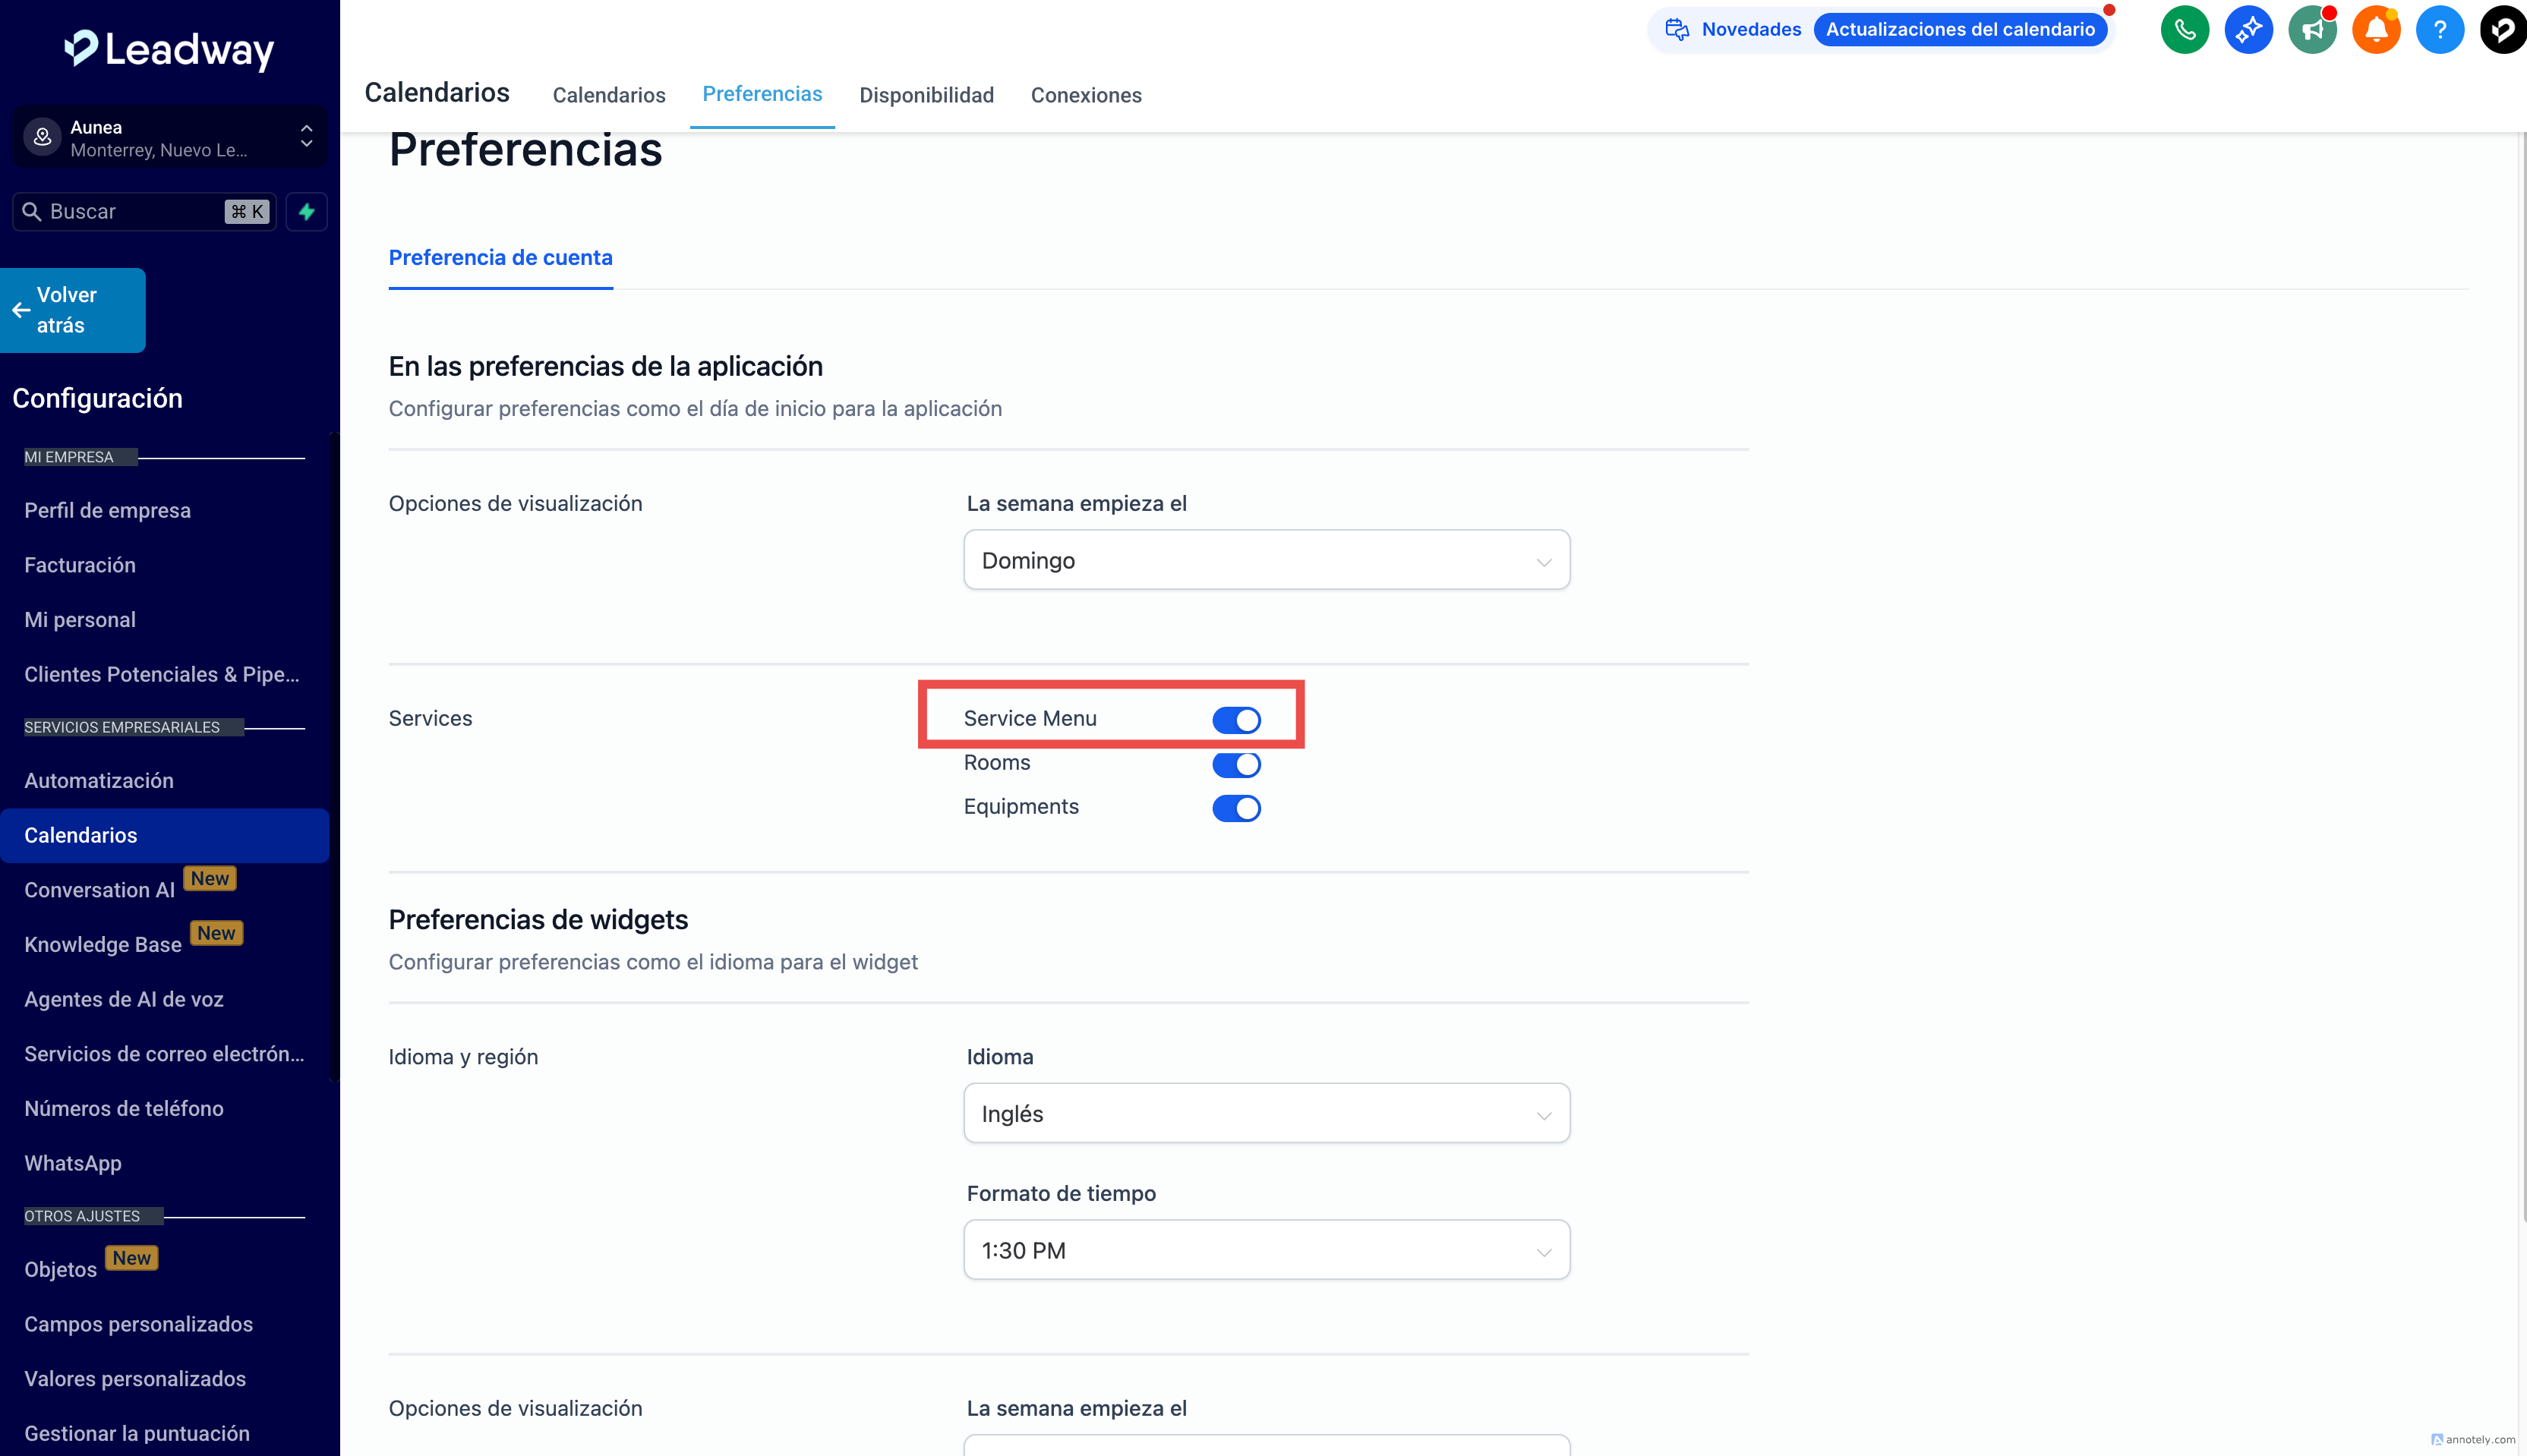Click the green lightning bolt quick actions icon

pyautogui.click(x=307, y=212)
